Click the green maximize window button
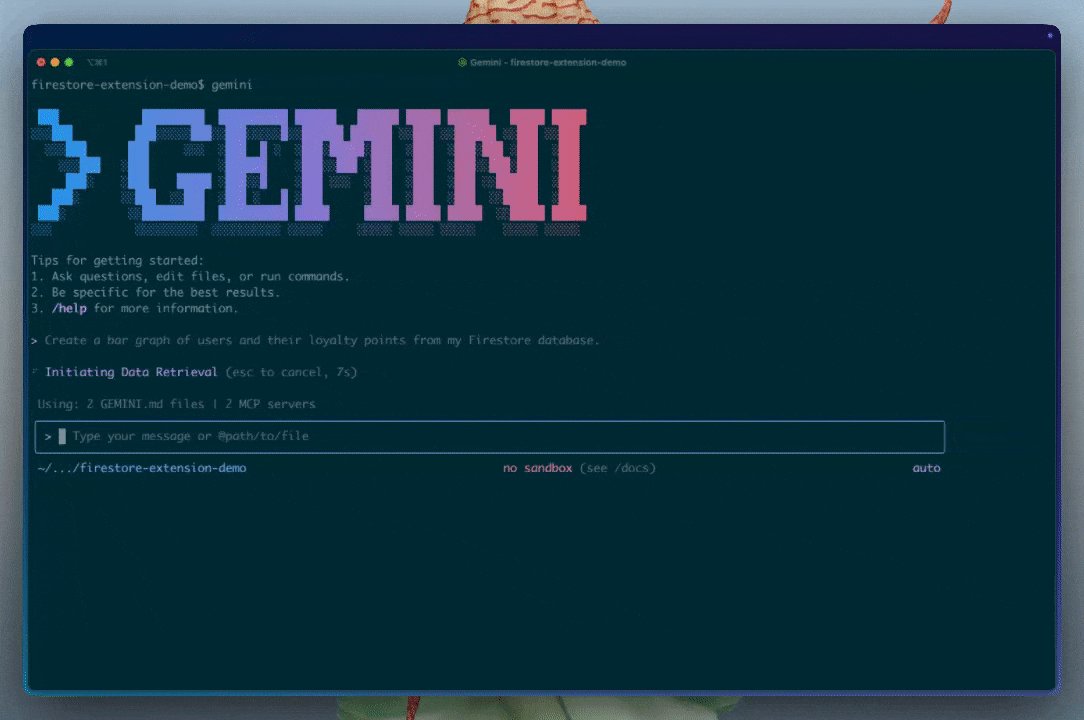This screenshot has height=720, width=1084. [x=69, y=62]
